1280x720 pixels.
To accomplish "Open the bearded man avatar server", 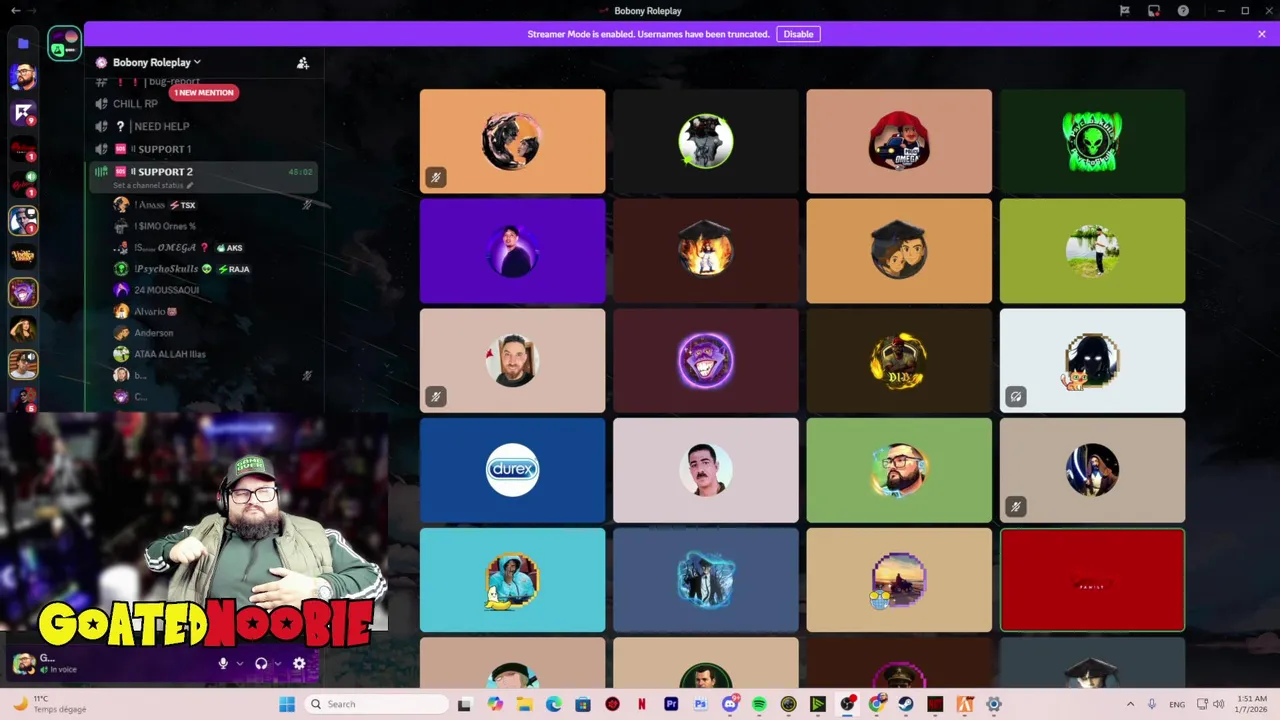I will (x=23, y=77).
